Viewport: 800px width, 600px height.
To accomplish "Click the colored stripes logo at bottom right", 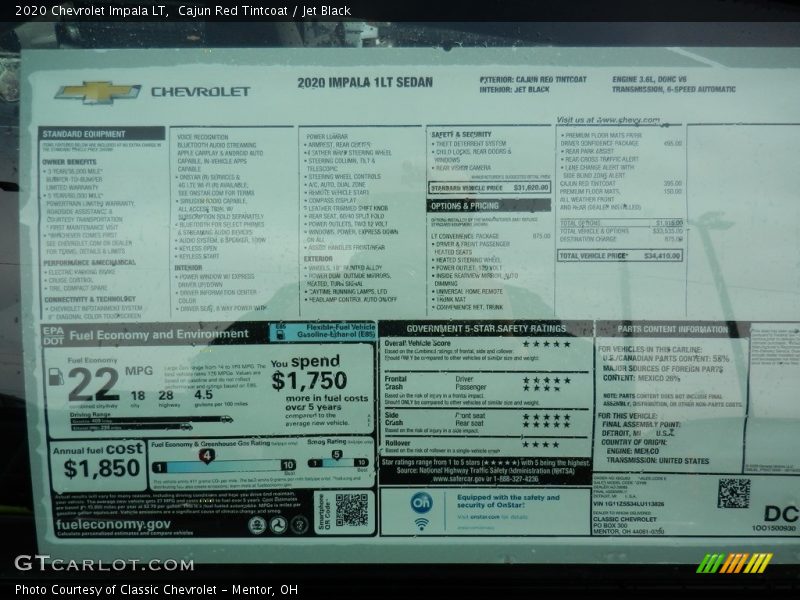I will tap(734, 563).
